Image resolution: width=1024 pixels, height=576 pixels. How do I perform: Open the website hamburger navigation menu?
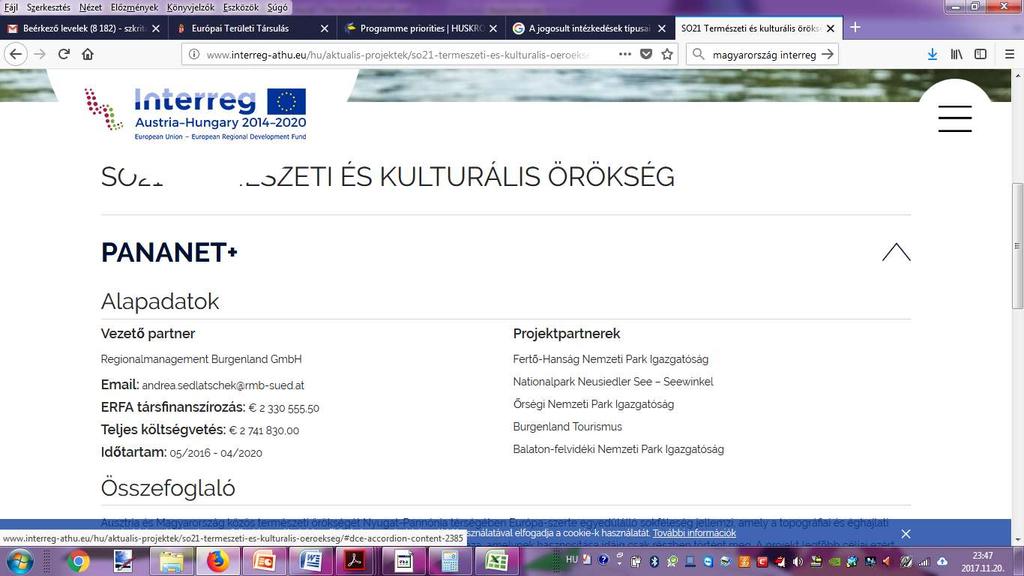(955, 119)
